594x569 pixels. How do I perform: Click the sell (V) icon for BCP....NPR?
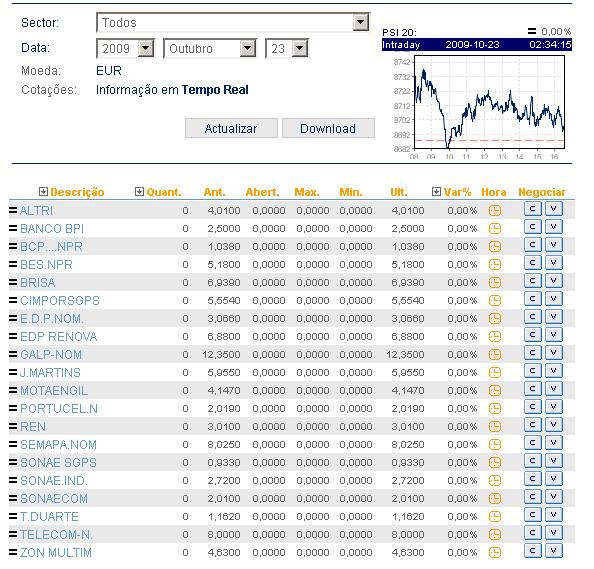point(553,245)
